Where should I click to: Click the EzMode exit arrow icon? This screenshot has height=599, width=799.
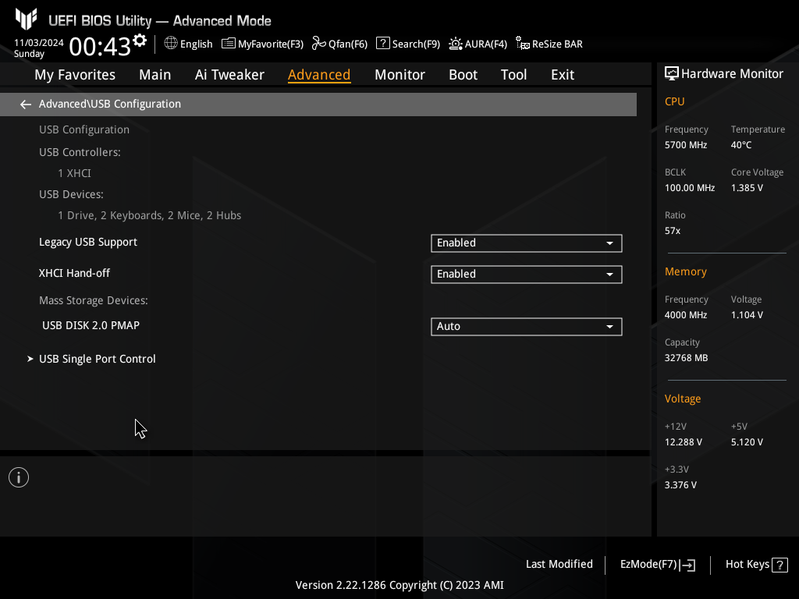(x=687, y=565)
